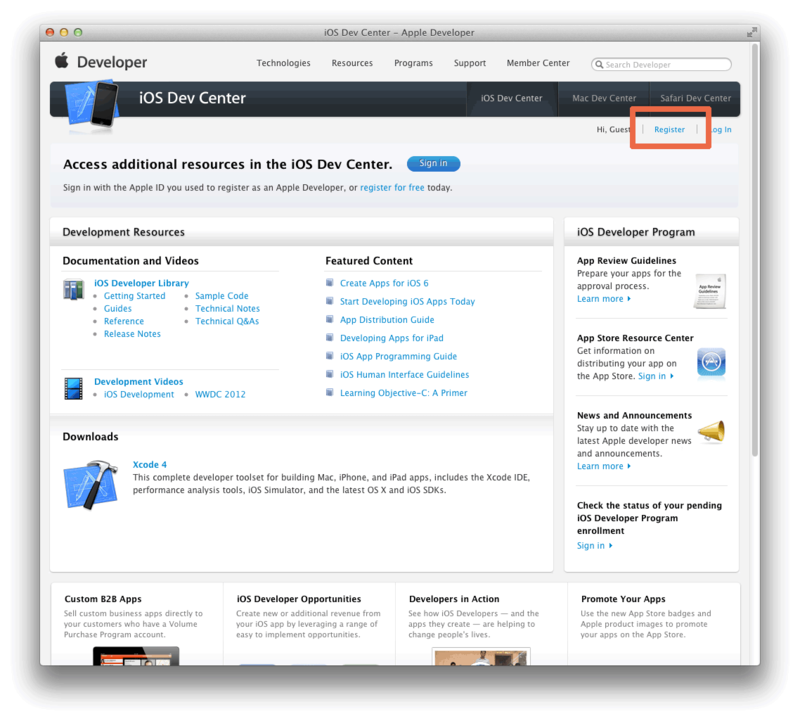
Task: Click the Xcode 4 download link
Action: point(149,465)
